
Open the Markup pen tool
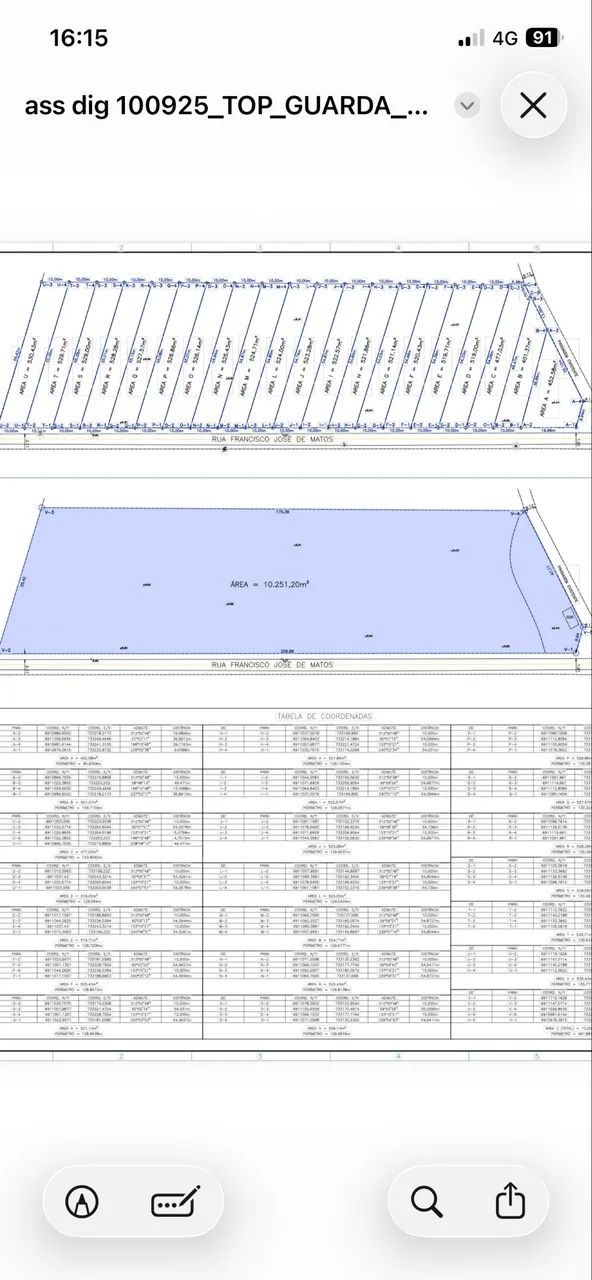(x=81, y=1201)
